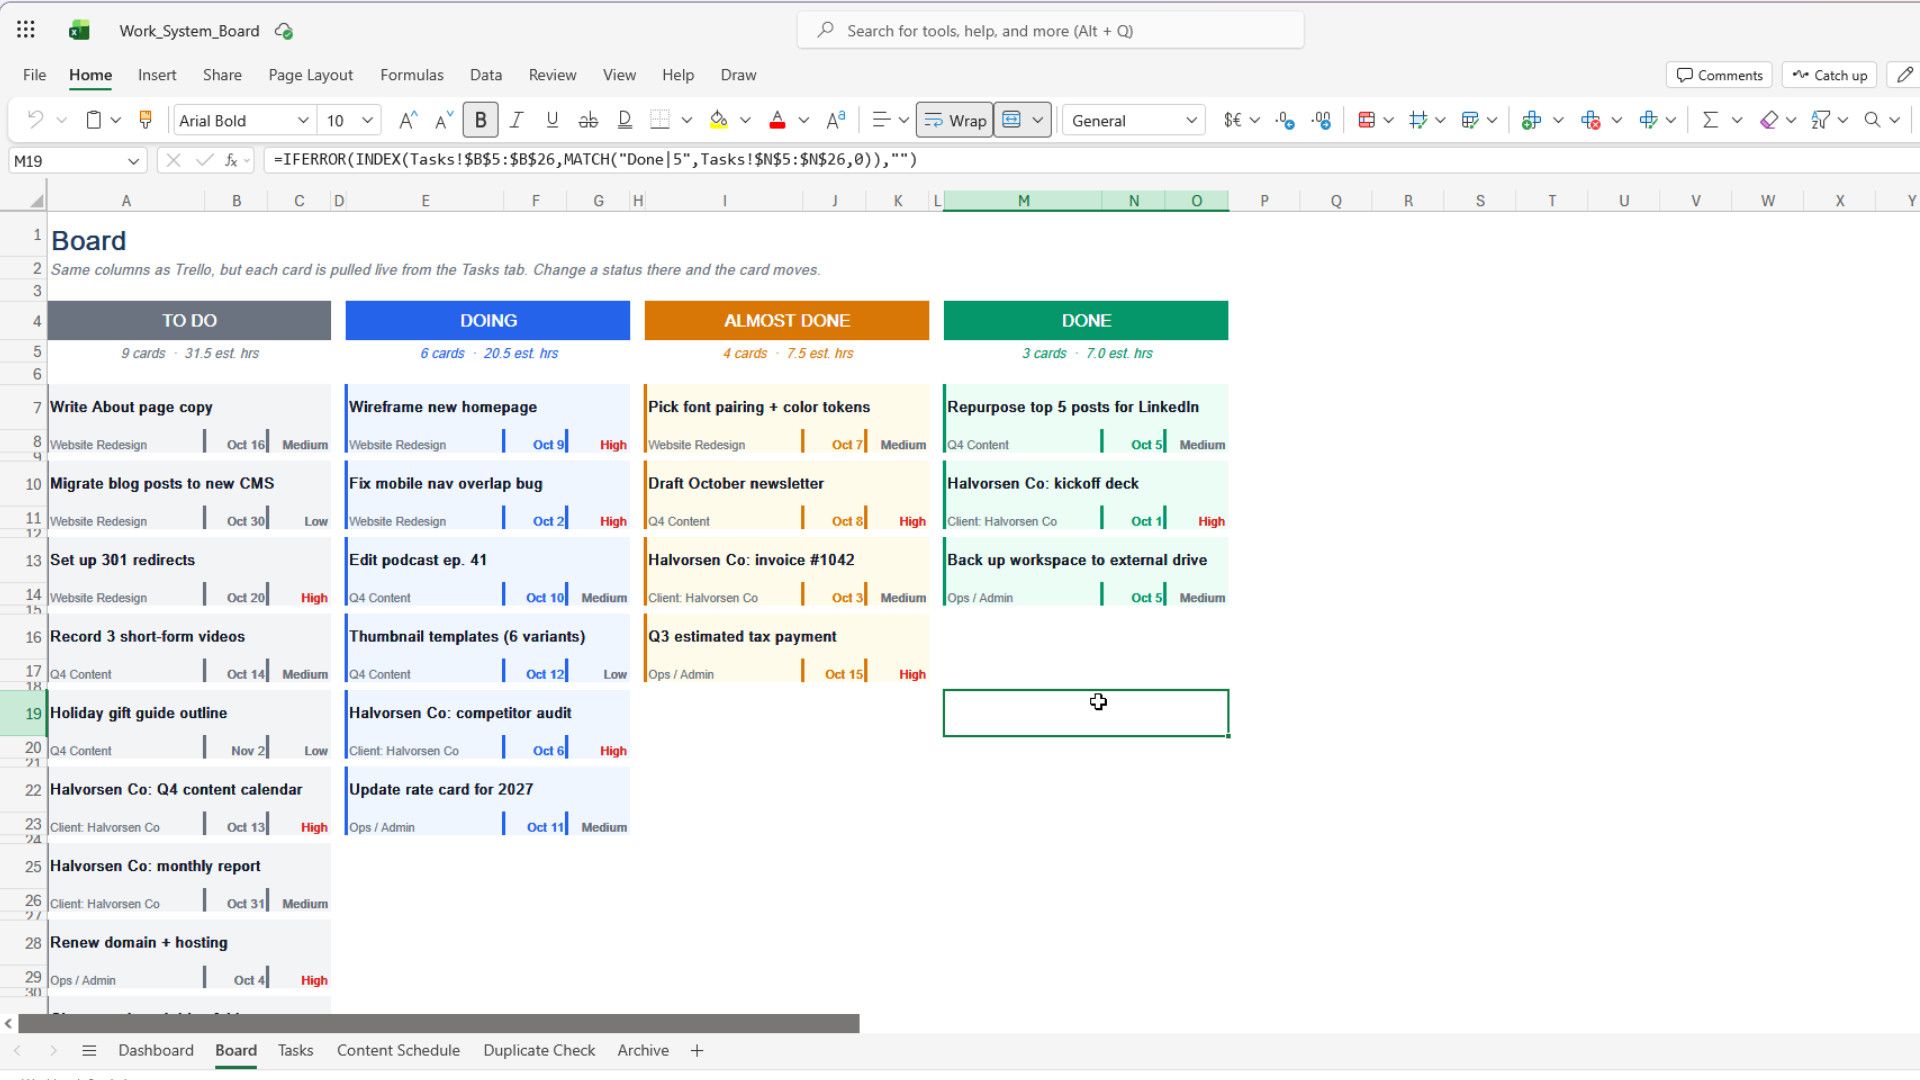Open the all sheets list button
1920x1080 pixels.
point(89,1050)
